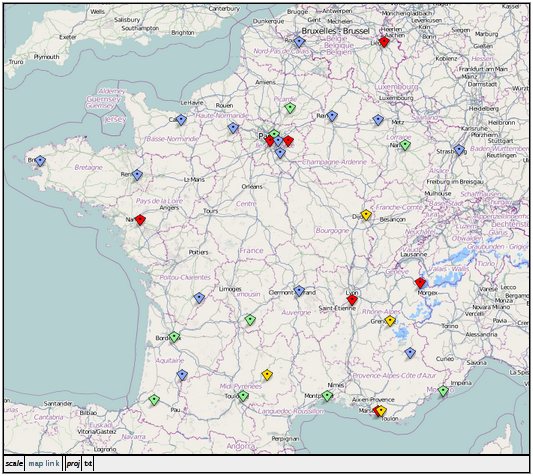Click the Plymouth city label

pyautogui.click(x=47, y=57)
